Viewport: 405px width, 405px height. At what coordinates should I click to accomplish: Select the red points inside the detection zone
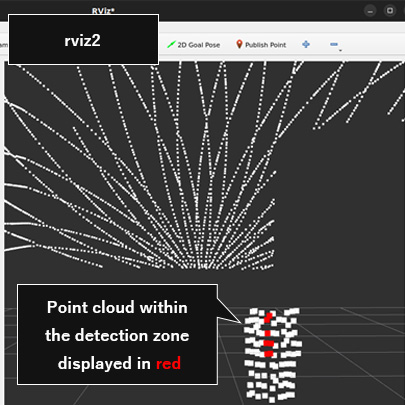tap(268, 334)
